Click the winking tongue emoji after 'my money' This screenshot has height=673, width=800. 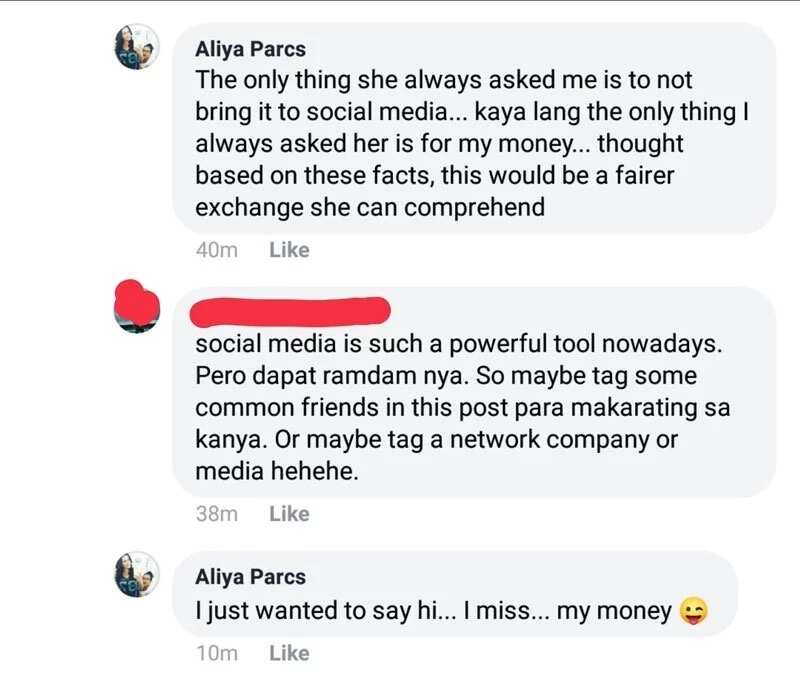click(x=694, y=611)
